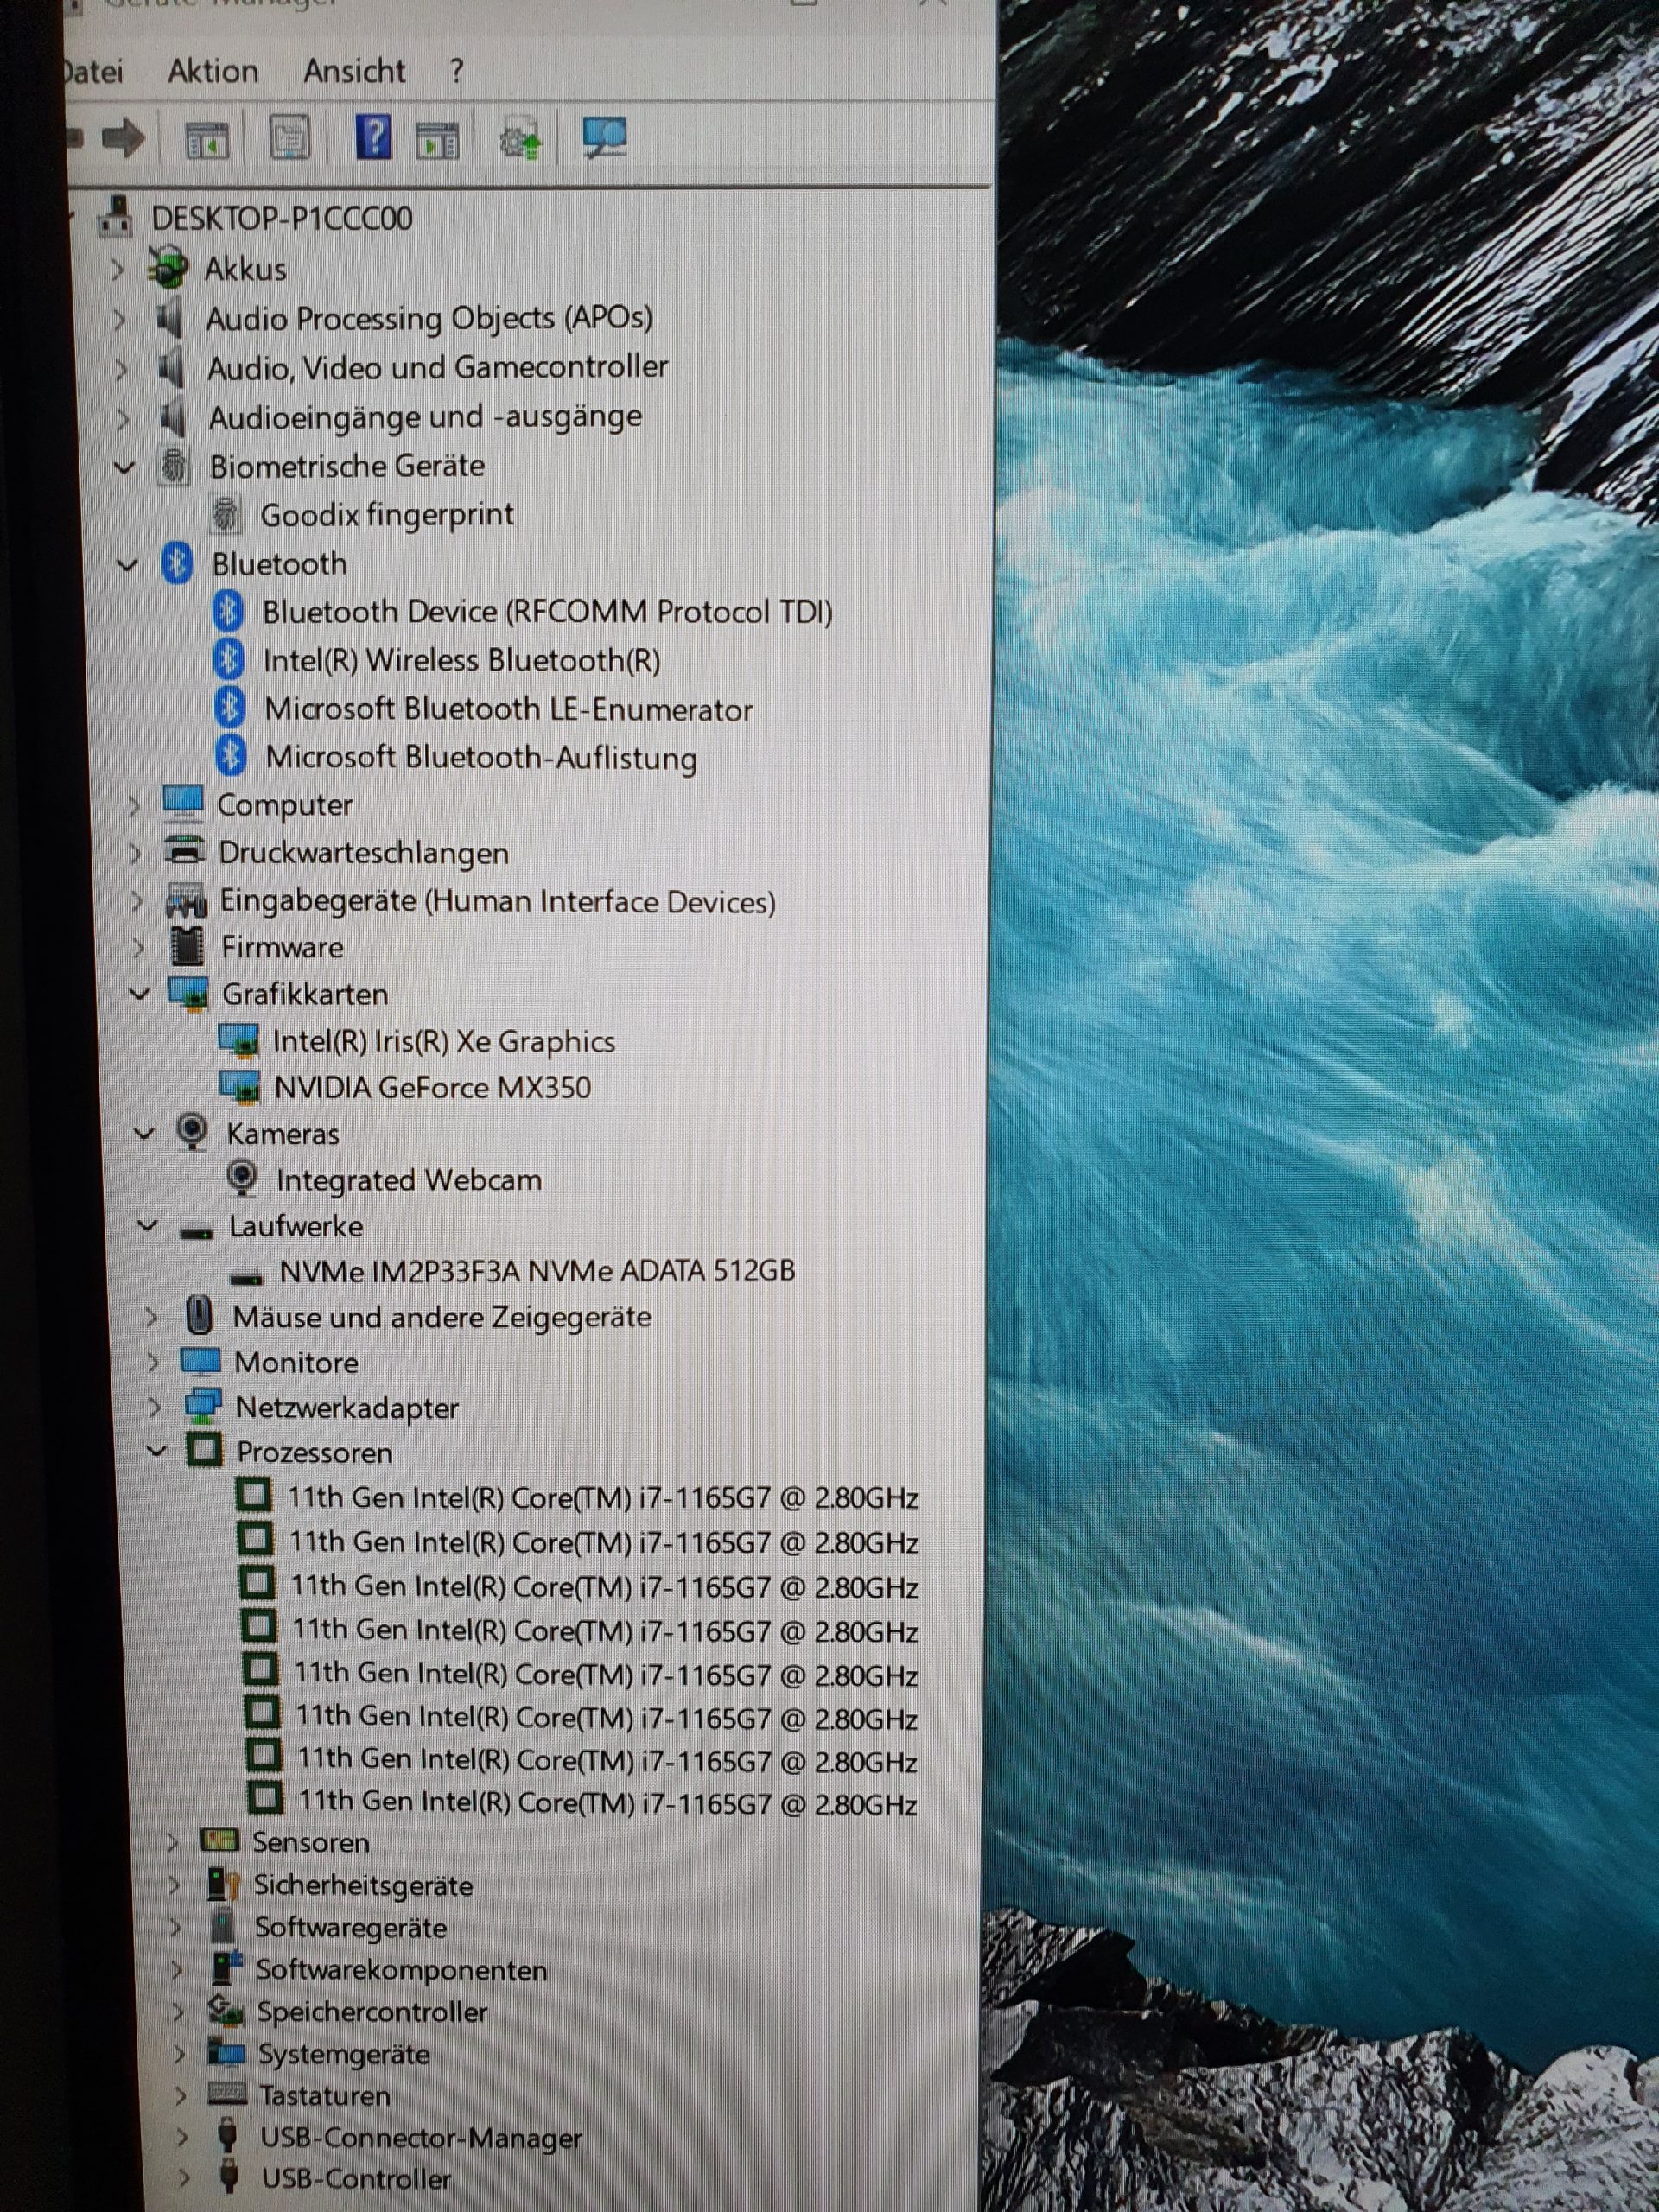
Task: Select the DESKTOP-P1CCC00 root node
Action: pyautogui.click(x=281, y=219)
